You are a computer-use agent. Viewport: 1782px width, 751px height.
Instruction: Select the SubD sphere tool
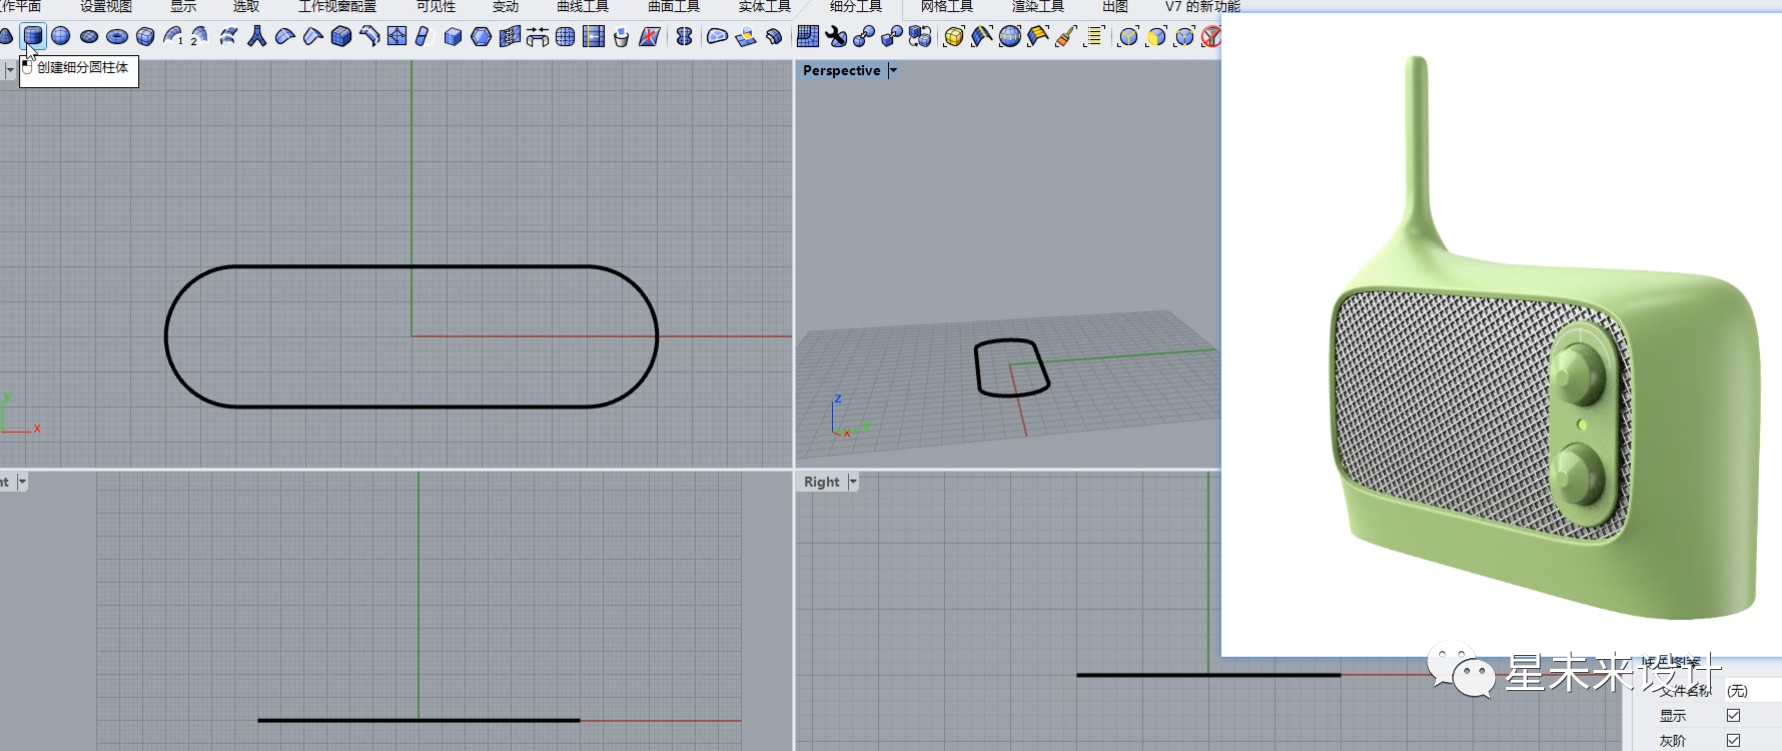click(61, 37)
